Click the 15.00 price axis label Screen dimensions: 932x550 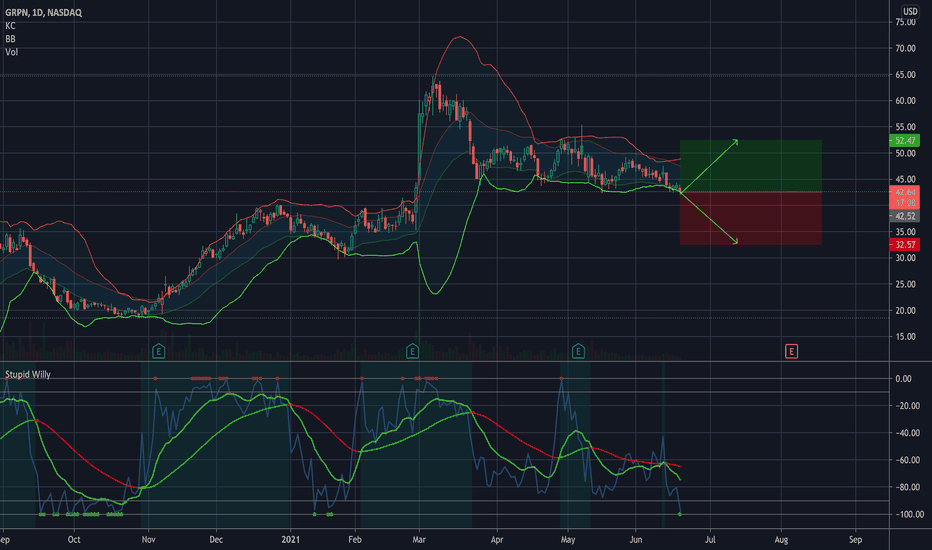click(905, 337)
